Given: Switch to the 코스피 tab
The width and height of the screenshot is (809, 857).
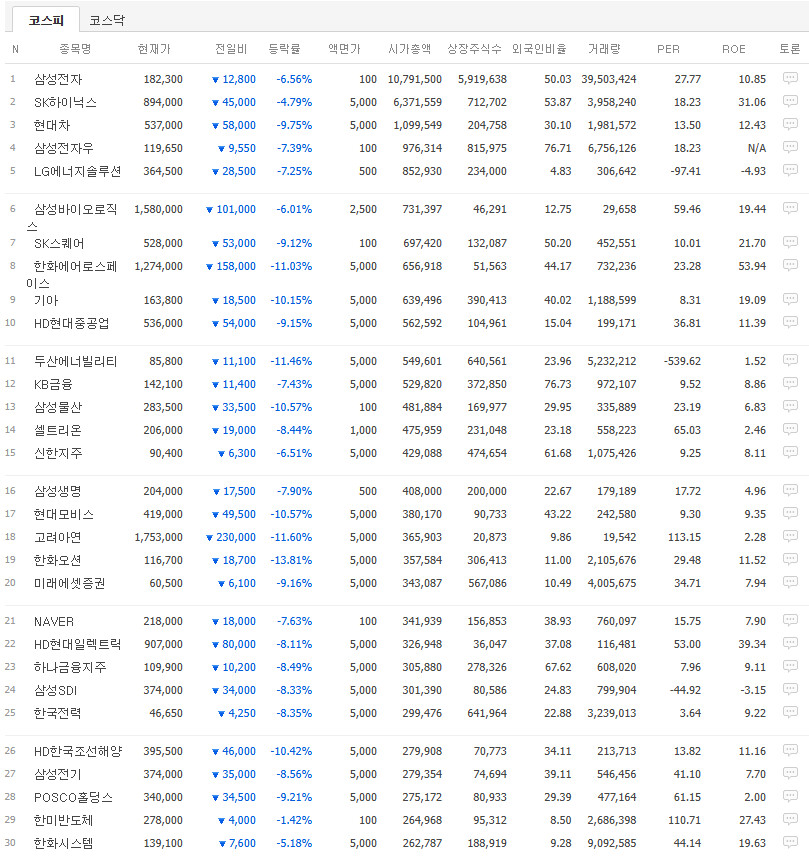Looking at the screenshot, I should [46, 20].
